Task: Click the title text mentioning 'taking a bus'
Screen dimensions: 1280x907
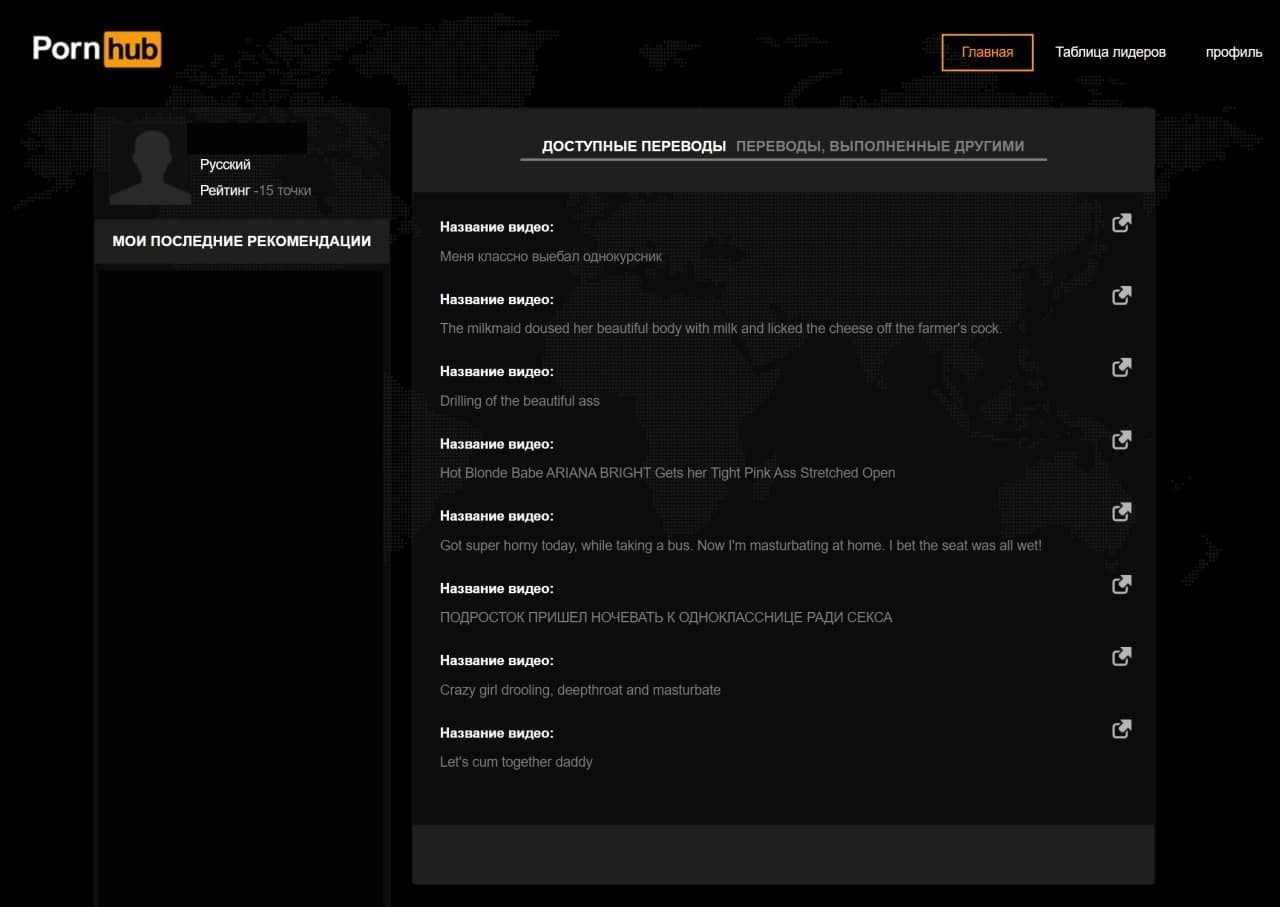Action: 740,545
